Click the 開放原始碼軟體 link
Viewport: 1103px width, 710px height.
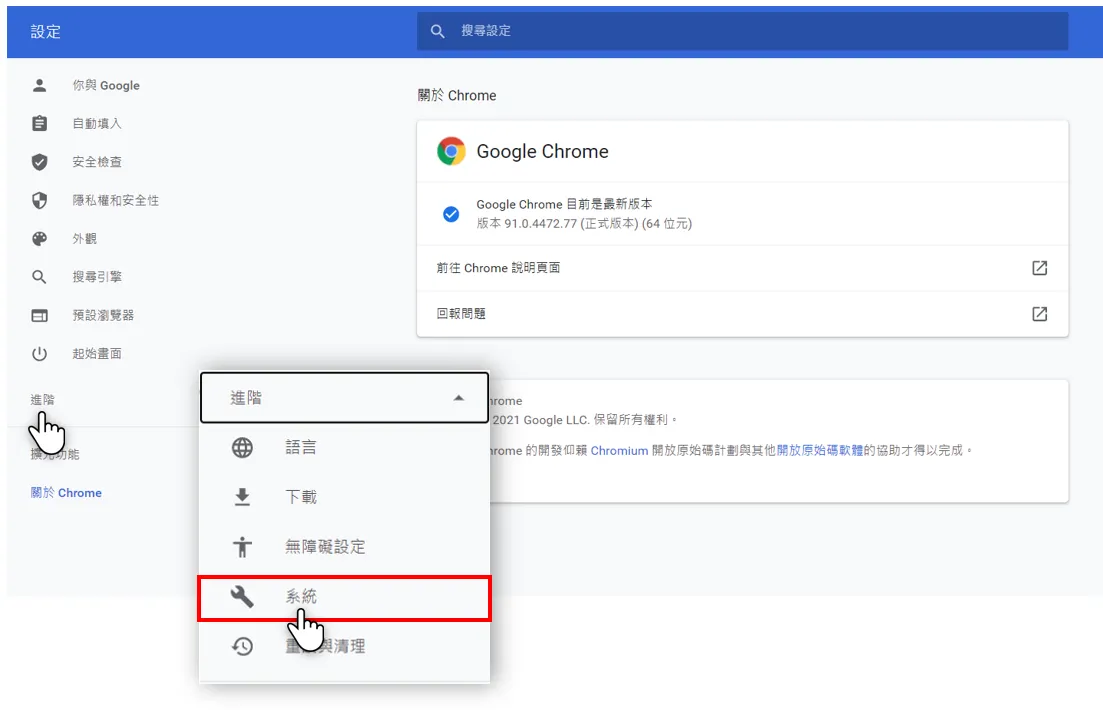[820, 450]
